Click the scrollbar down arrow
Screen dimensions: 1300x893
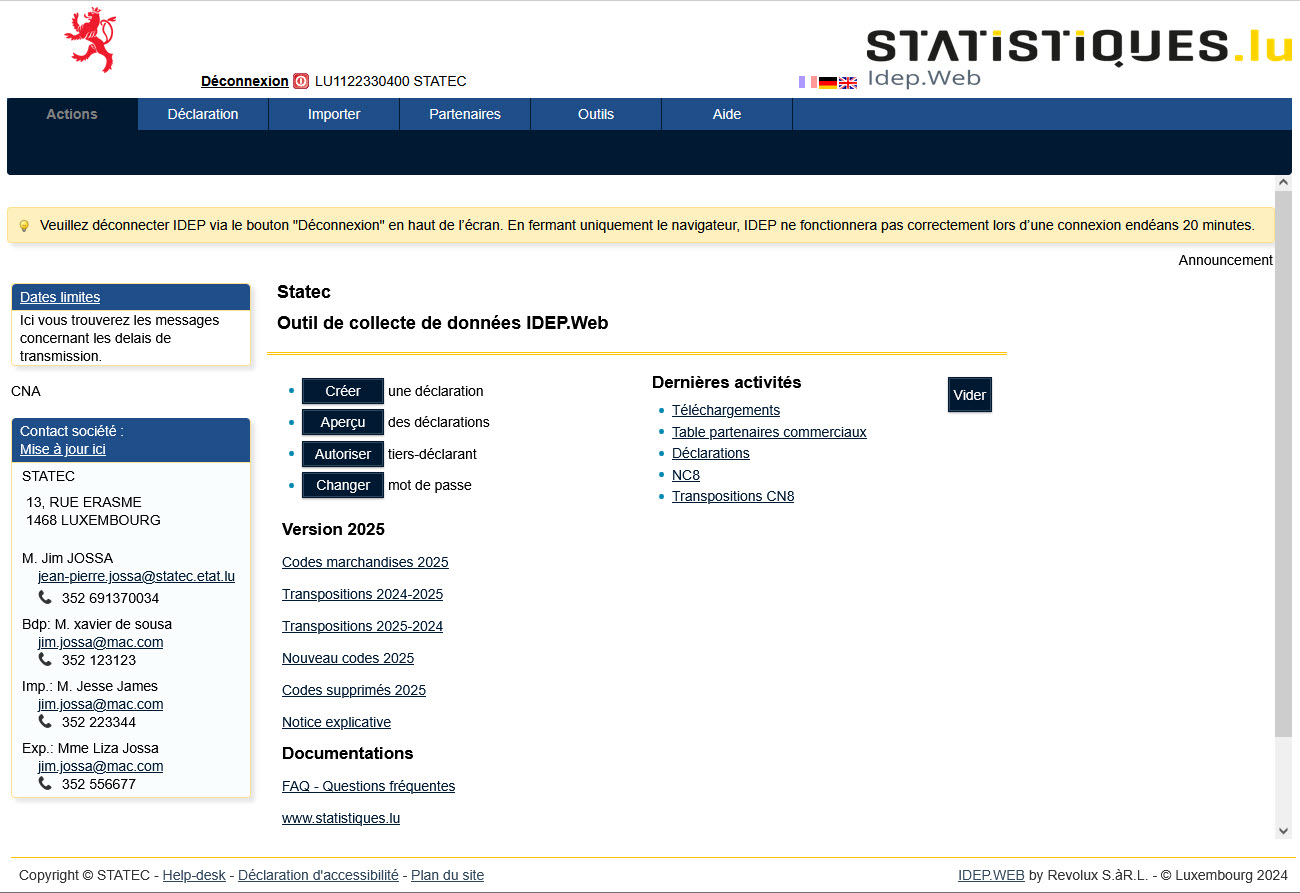point(1284,831)
